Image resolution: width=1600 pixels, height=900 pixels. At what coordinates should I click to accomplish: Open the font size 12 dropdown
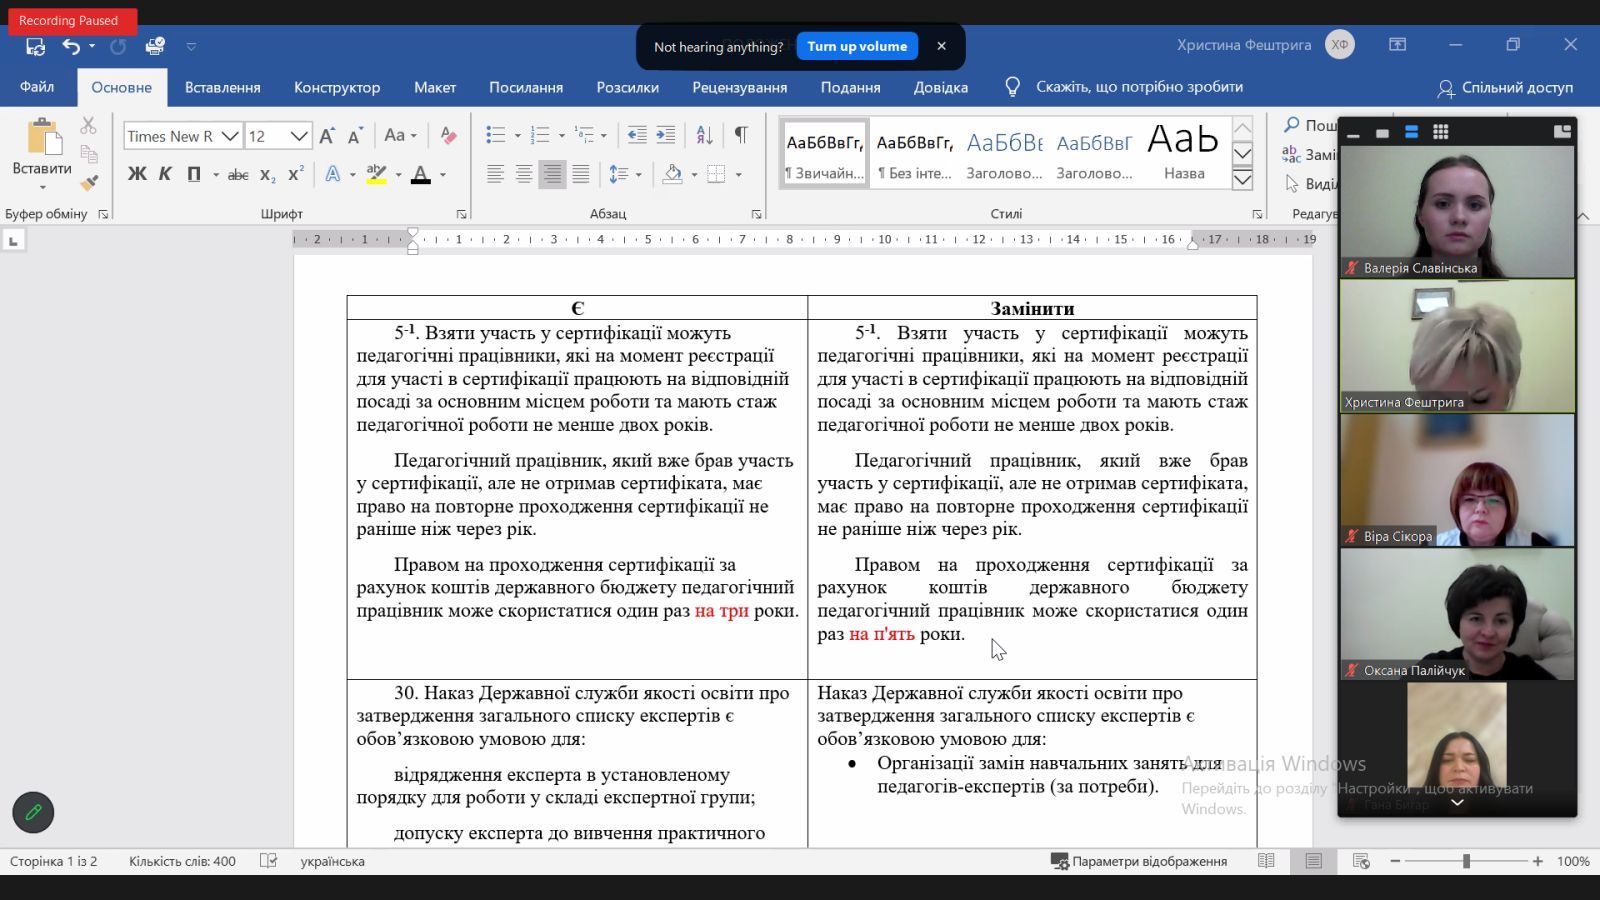coord(299,136)
